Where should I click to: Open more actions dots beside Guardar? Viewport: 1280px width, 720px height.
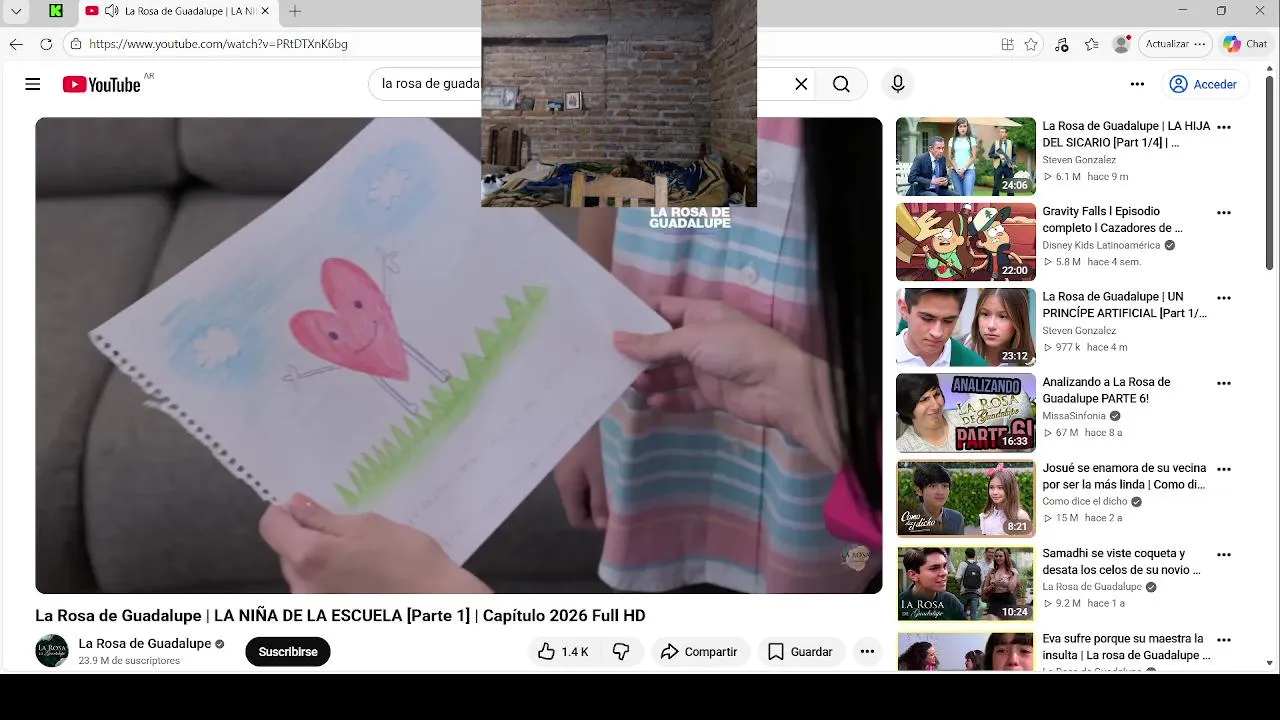click(867, 652)
